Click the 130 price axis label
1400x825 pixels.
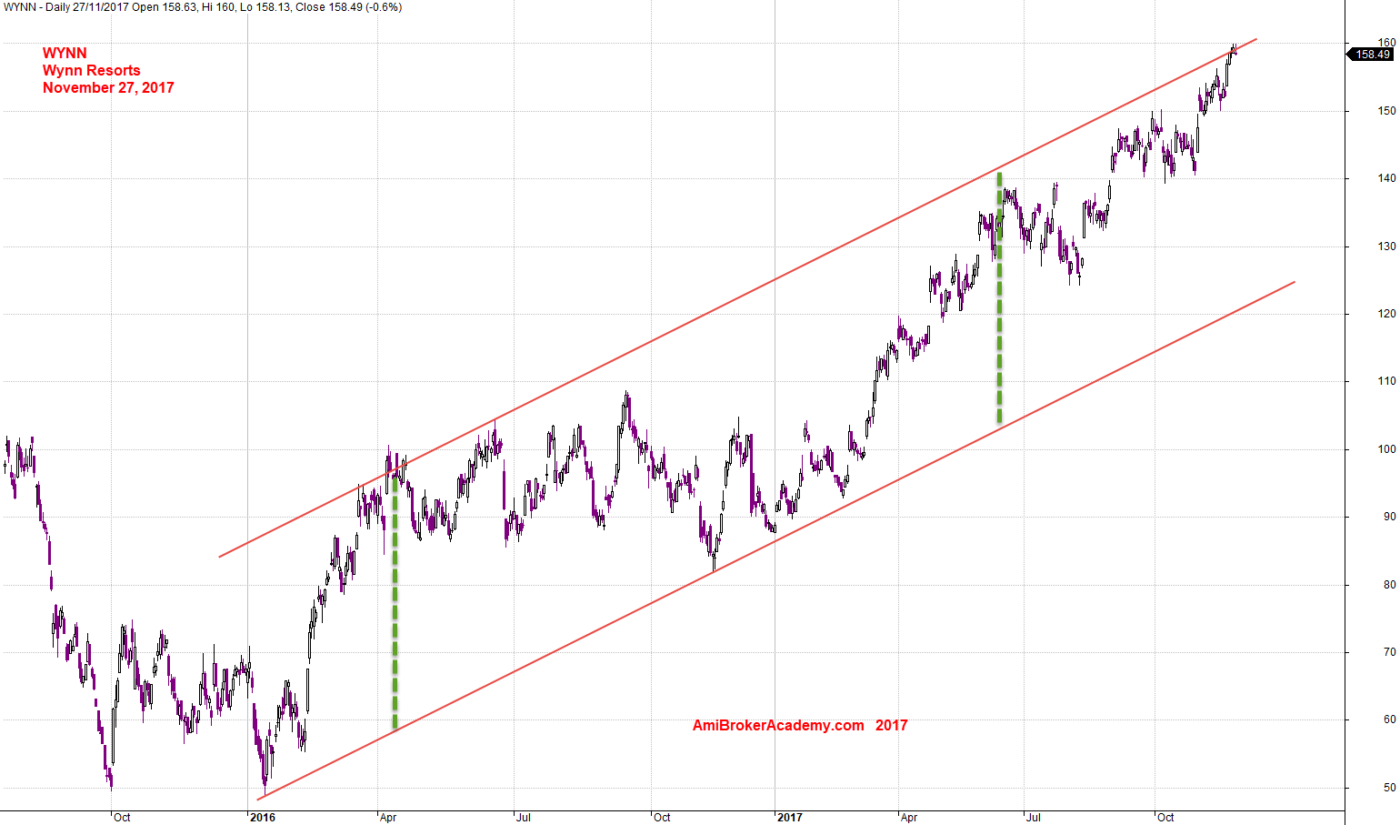(x=1386, y=246)
